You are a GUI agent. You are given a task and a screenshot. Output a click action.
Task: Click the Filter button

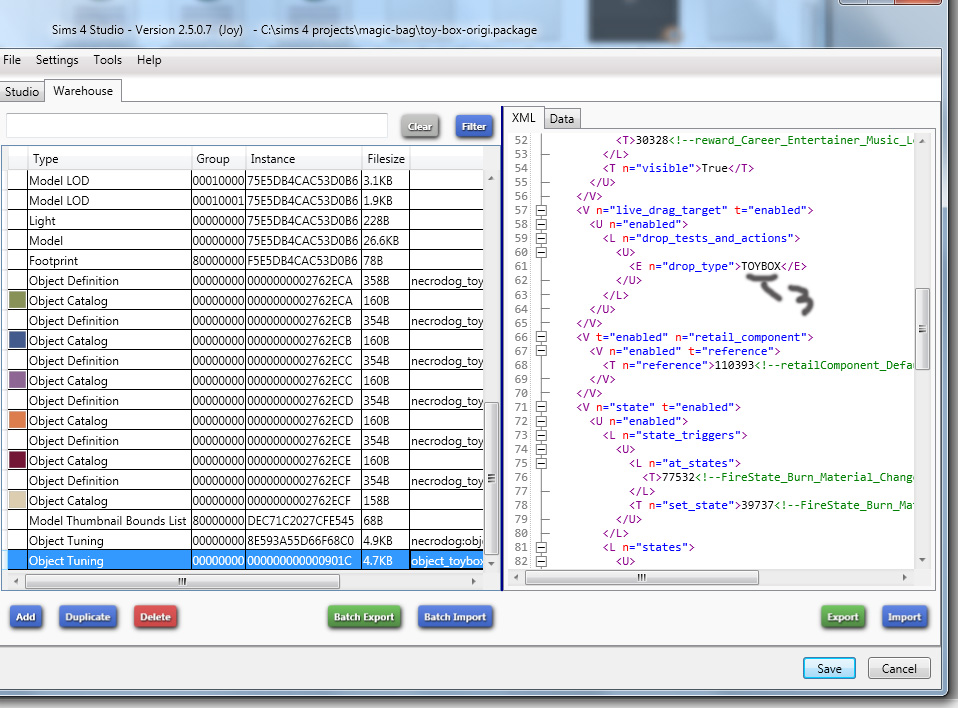click(474, 127)
